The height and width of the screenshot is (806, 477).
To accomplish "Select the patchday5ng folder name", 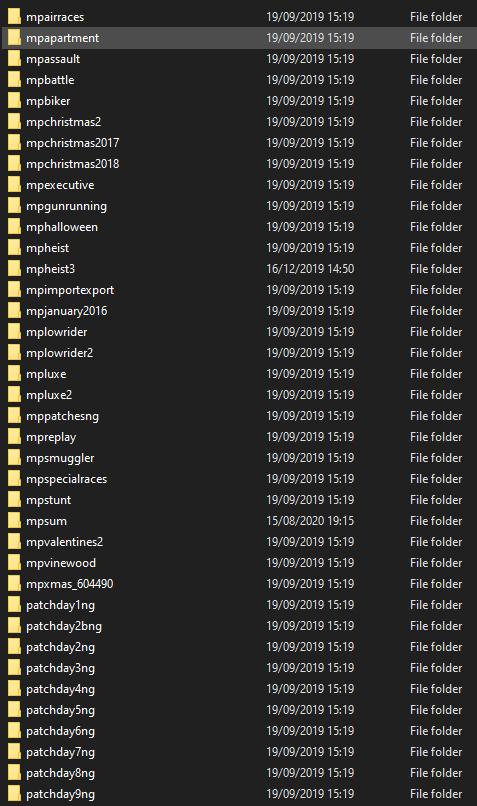I will pyautogui.click(x=60, y=710).
